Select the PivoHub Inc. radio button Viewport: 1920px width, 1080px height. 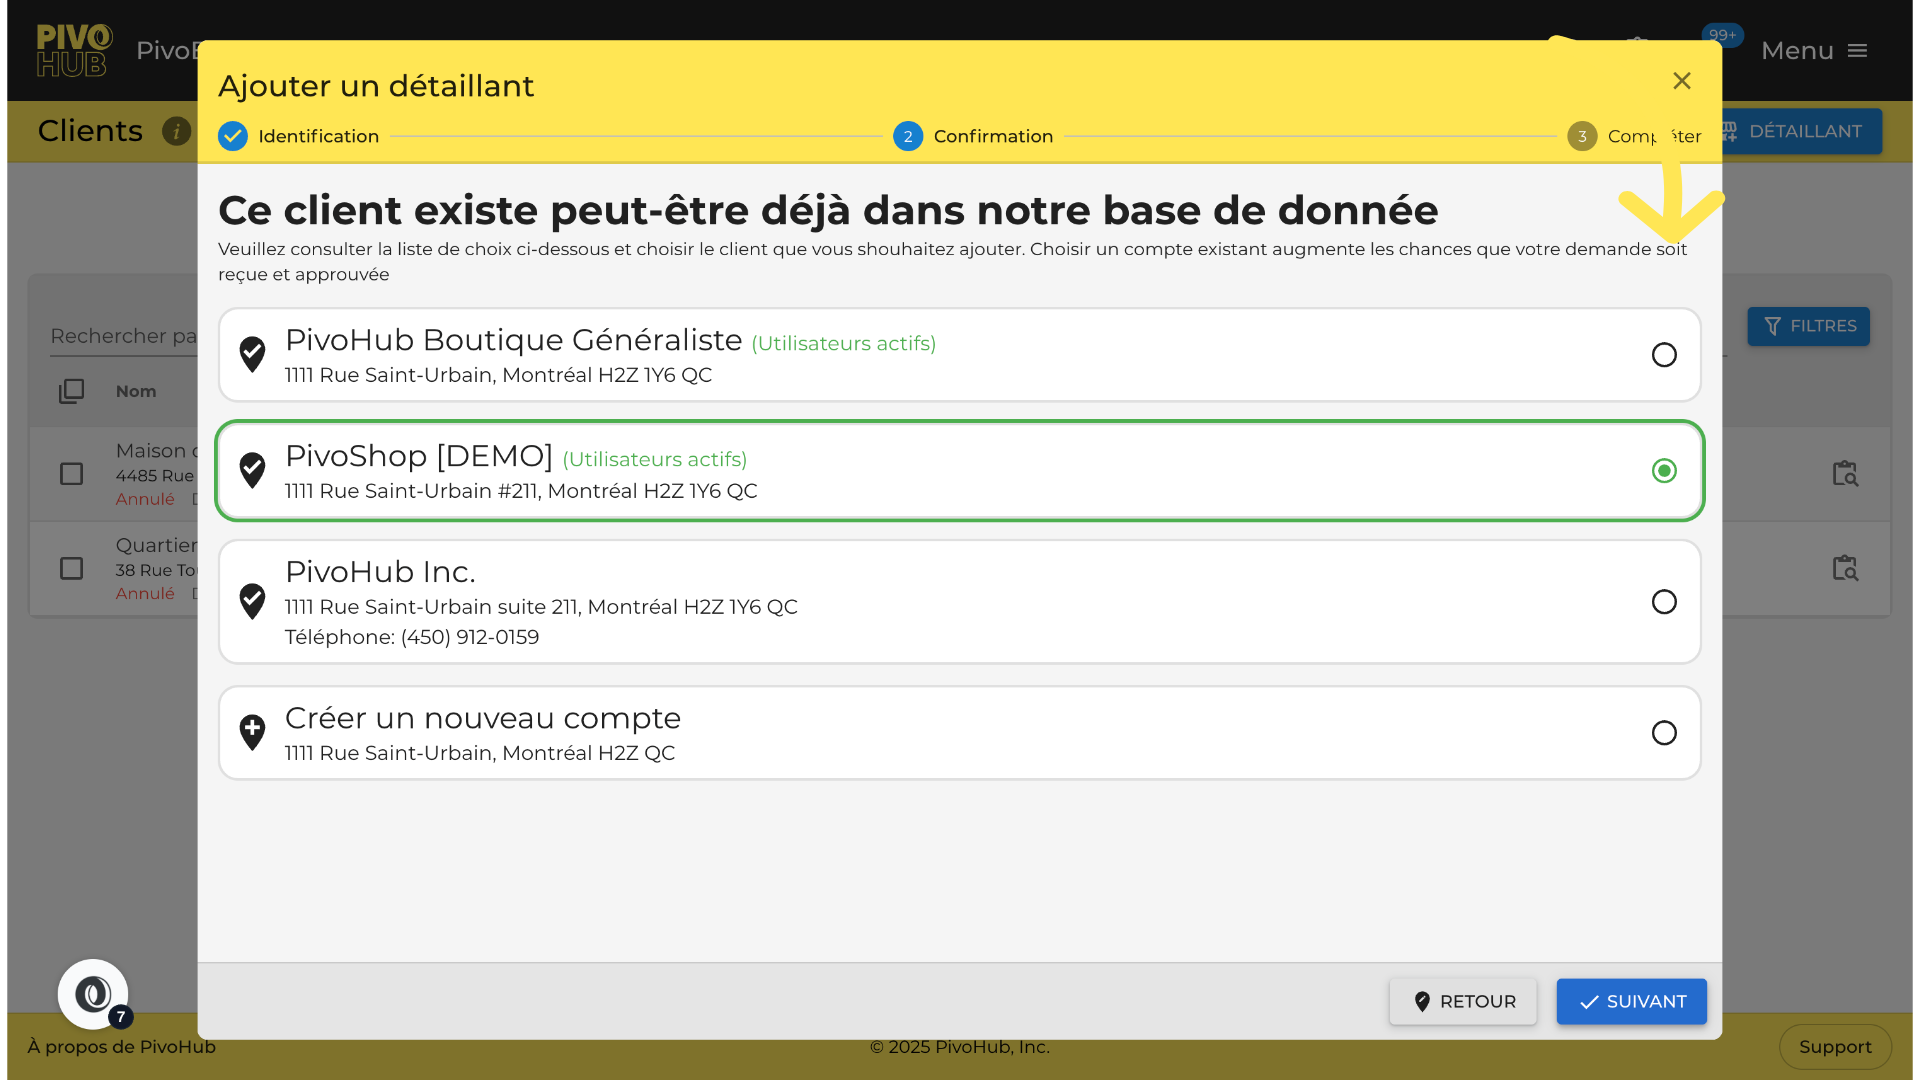point(1664,602)
